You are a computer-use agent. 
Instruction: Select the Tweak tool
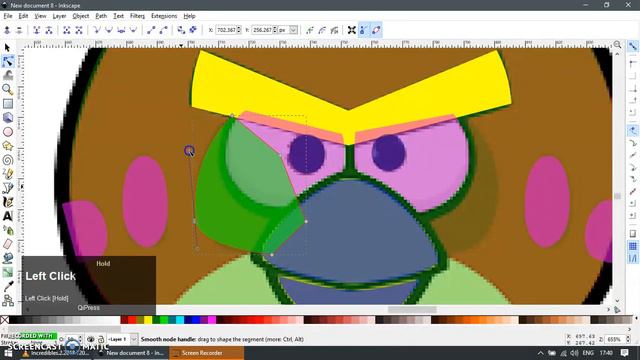[x=7, y=76]
